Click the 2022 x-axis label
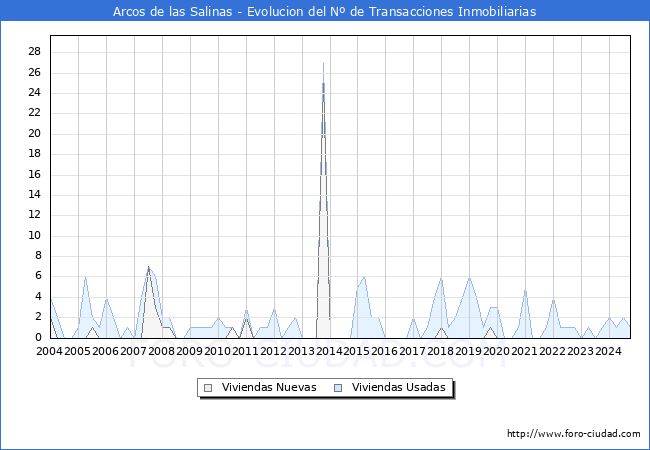This screenshot has width=650, height=450. click(552, 351)
